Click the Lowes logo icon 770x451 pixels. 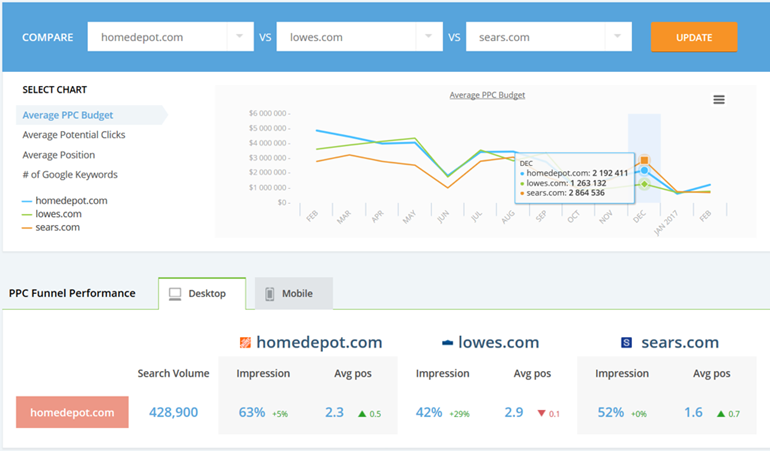coord(447,343)
